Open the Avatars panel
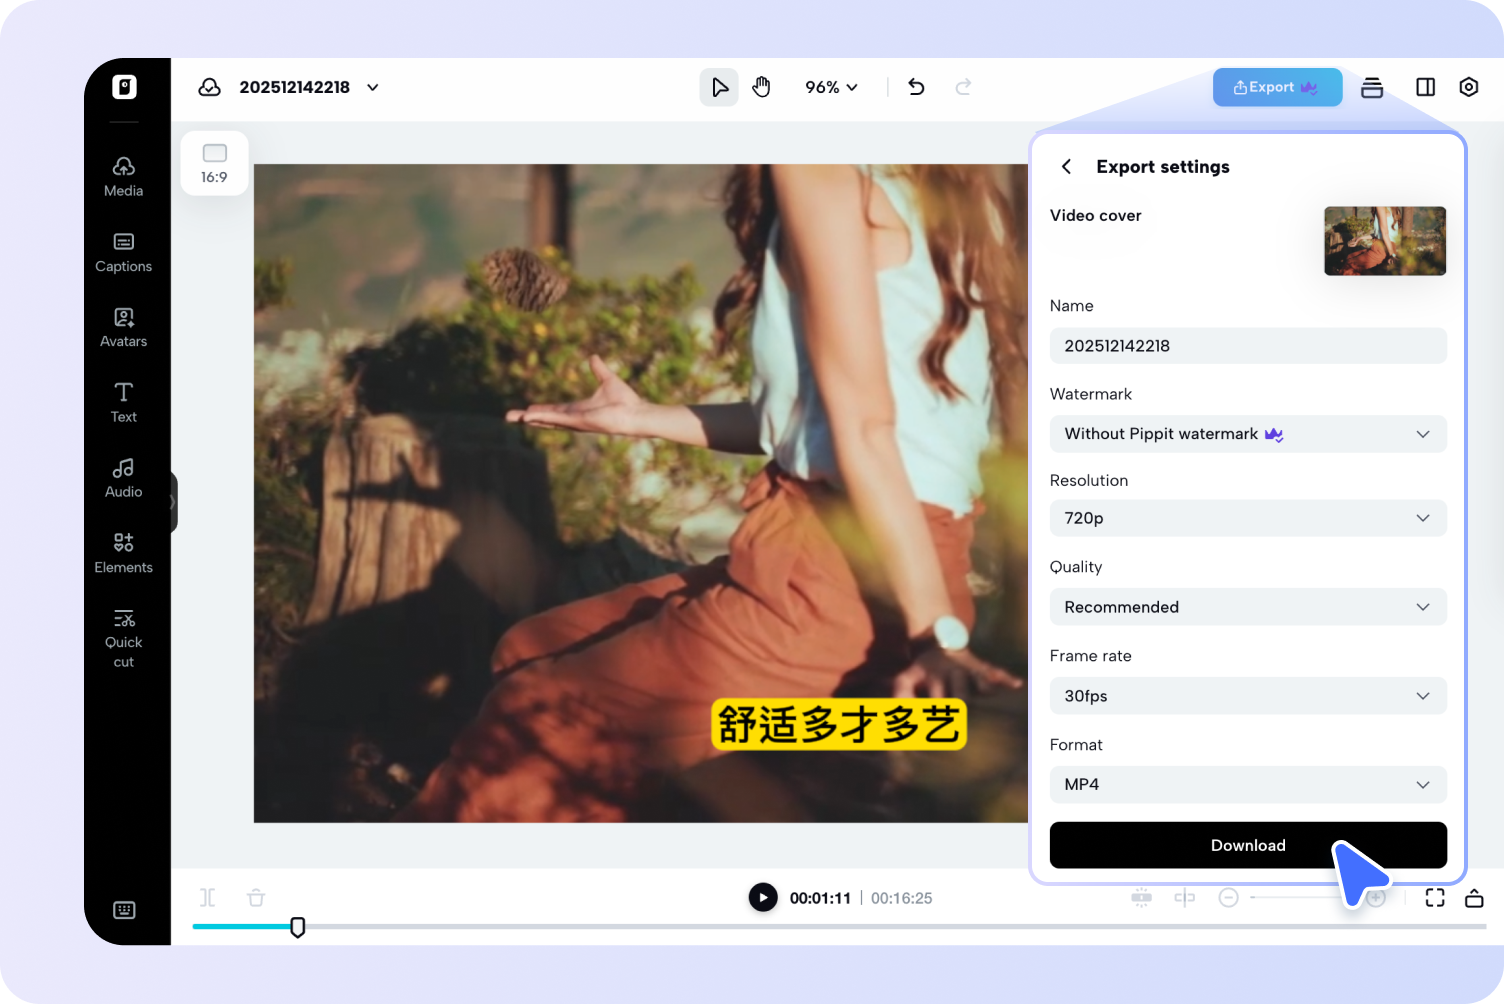This screenshot has height=1004, width=1504. (x=123, y=326)
